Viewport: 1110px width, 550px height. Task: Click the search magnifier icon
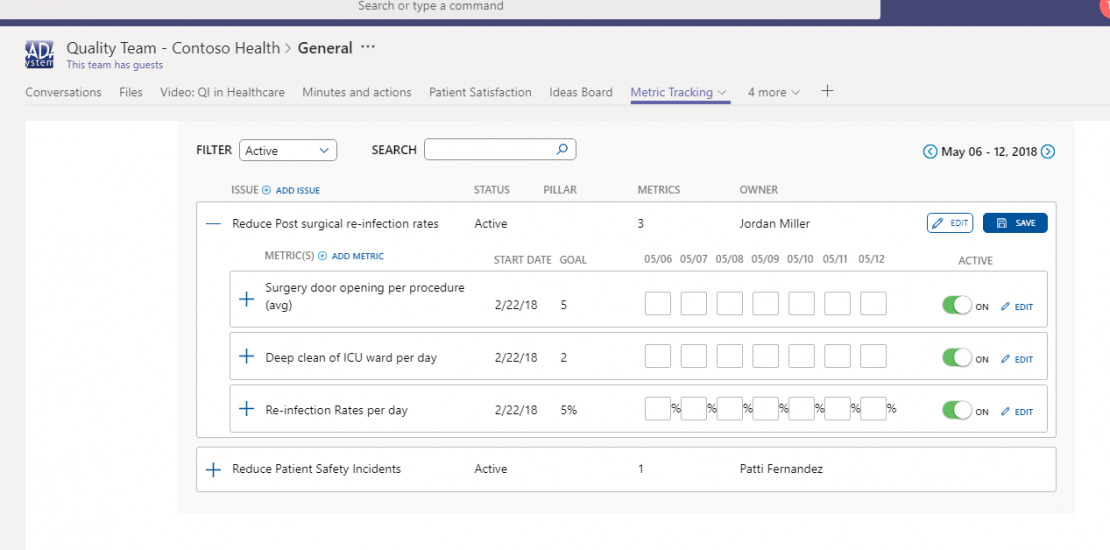(x=562, y=149)
